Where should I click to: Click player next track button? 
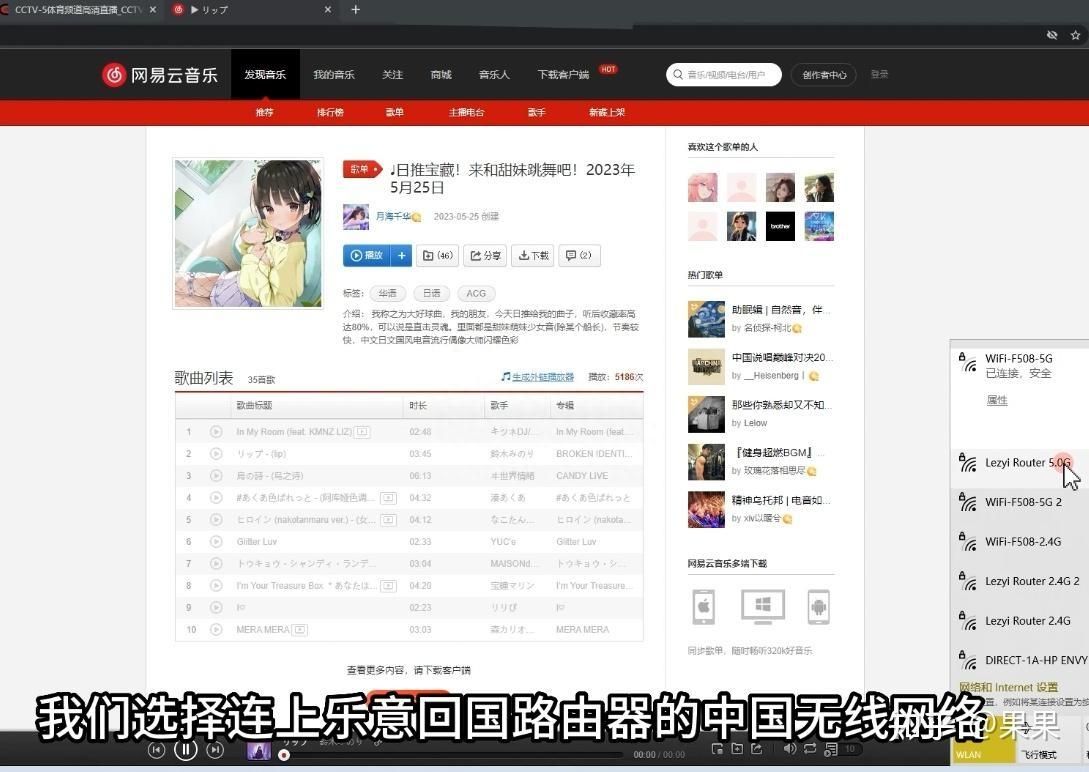pyautogui.click(x=215, y=750)
